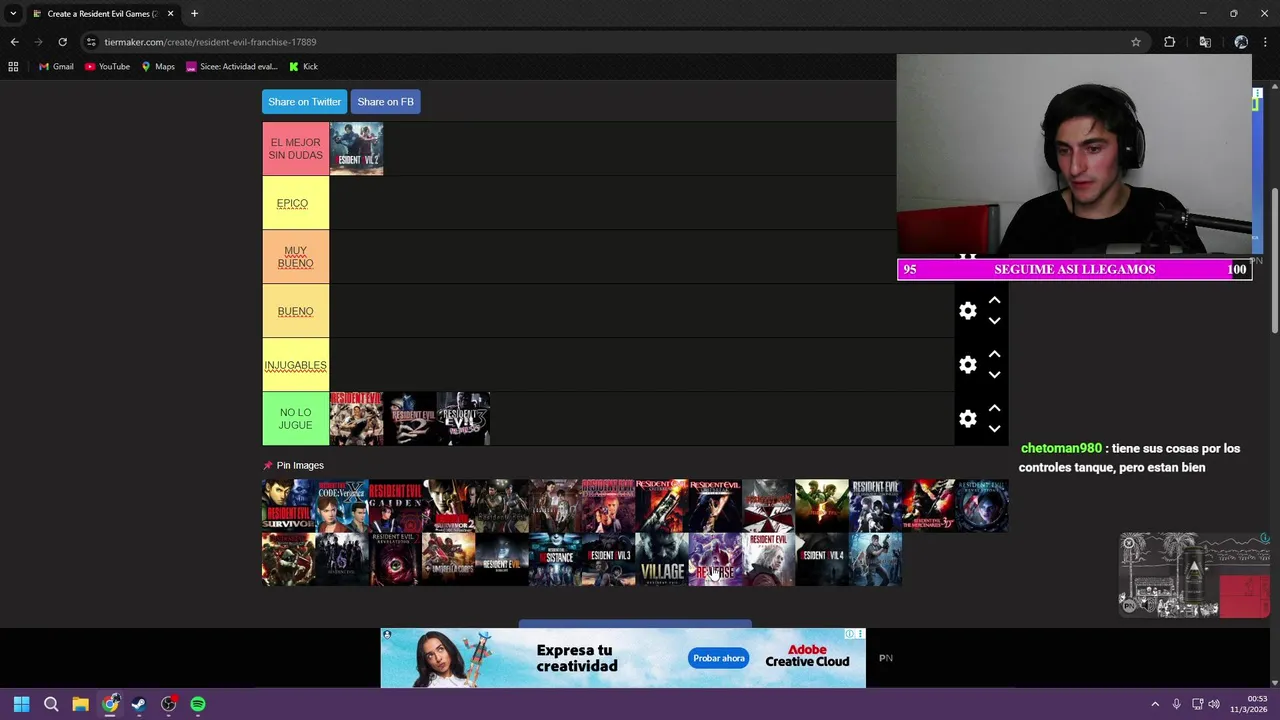Open browser extensions puzzle icon
The width and height of the screenshot is (1280, 720).
click(1169, 42)
